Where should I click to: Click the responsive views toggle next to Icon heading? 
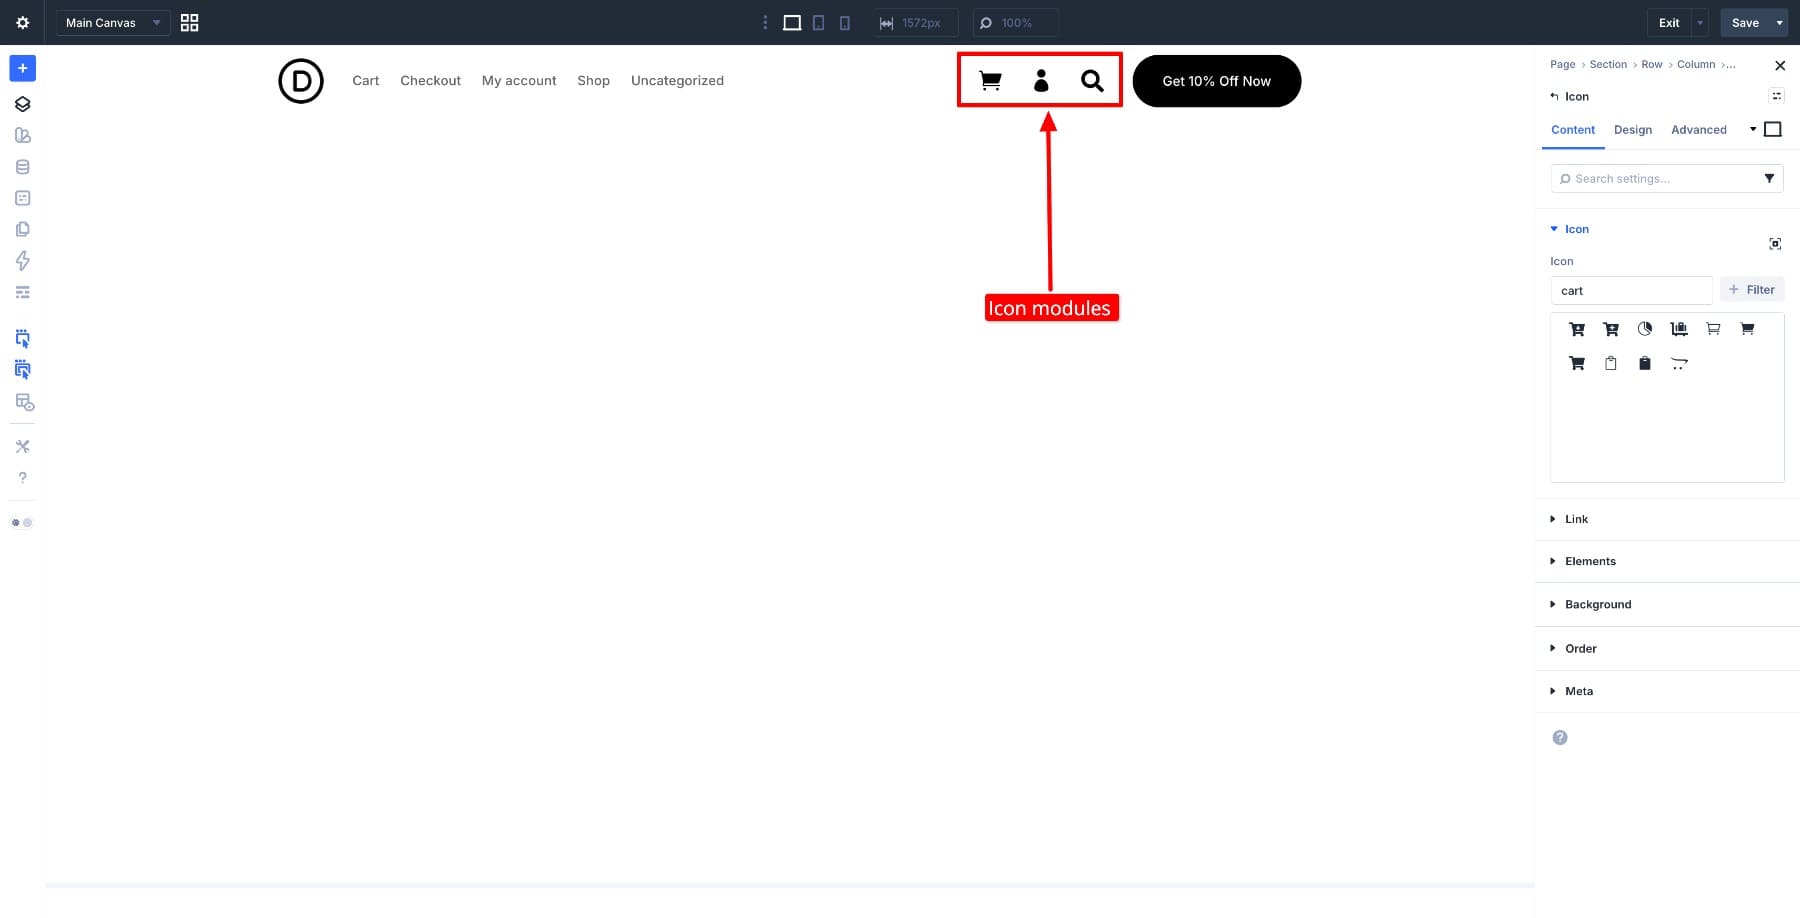(x=1777, y=95)
